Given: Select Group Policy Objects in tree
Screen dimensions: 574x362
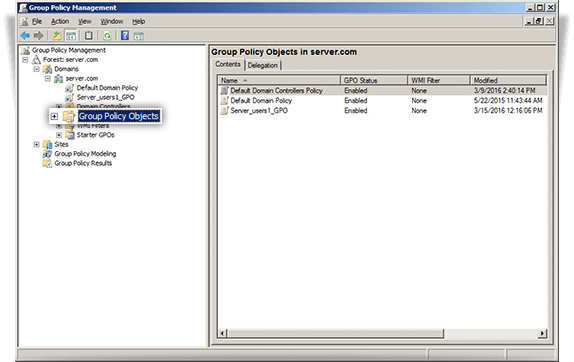Looking at the screenshot, I should (x=119, y=116).
